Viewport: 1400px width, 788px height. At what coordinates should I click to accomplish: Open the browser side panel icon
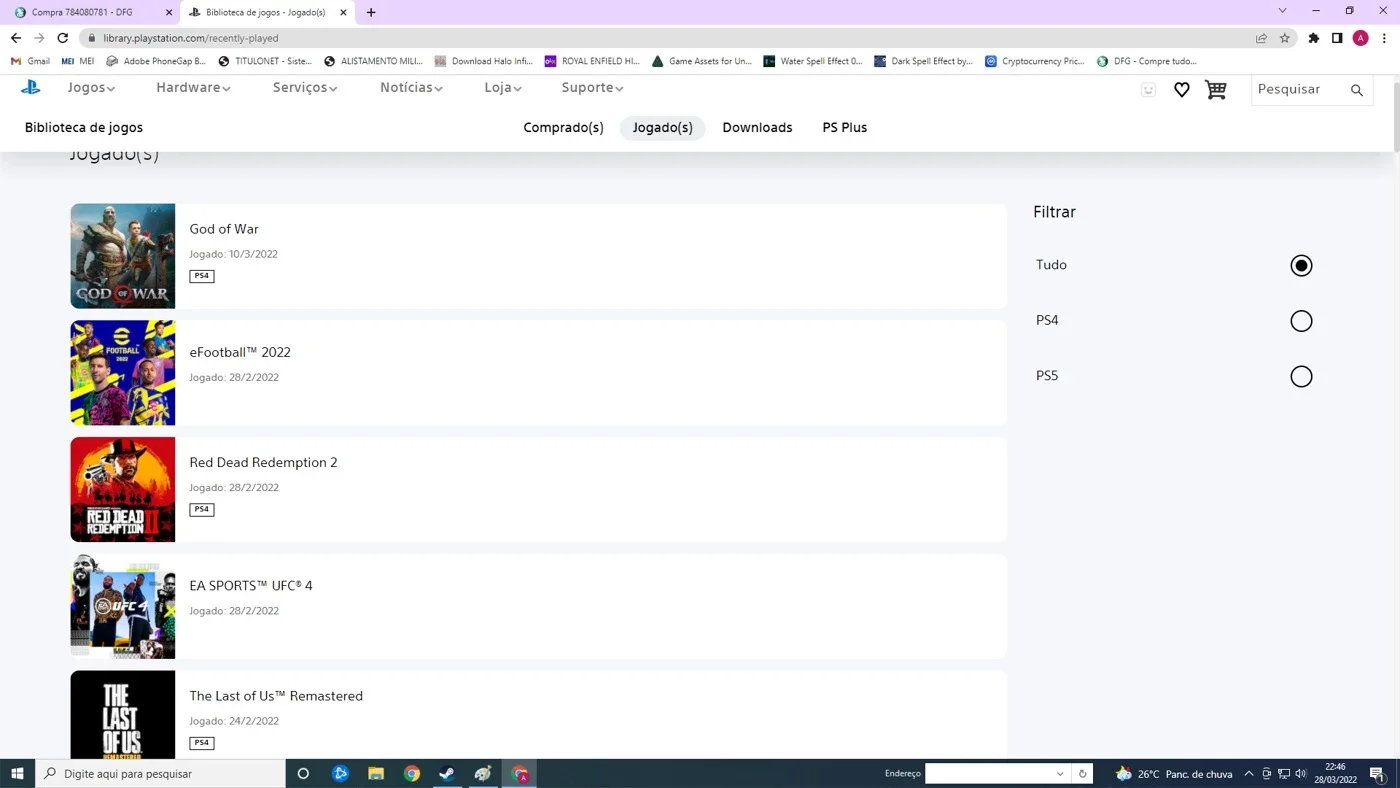pos(1337,38)
